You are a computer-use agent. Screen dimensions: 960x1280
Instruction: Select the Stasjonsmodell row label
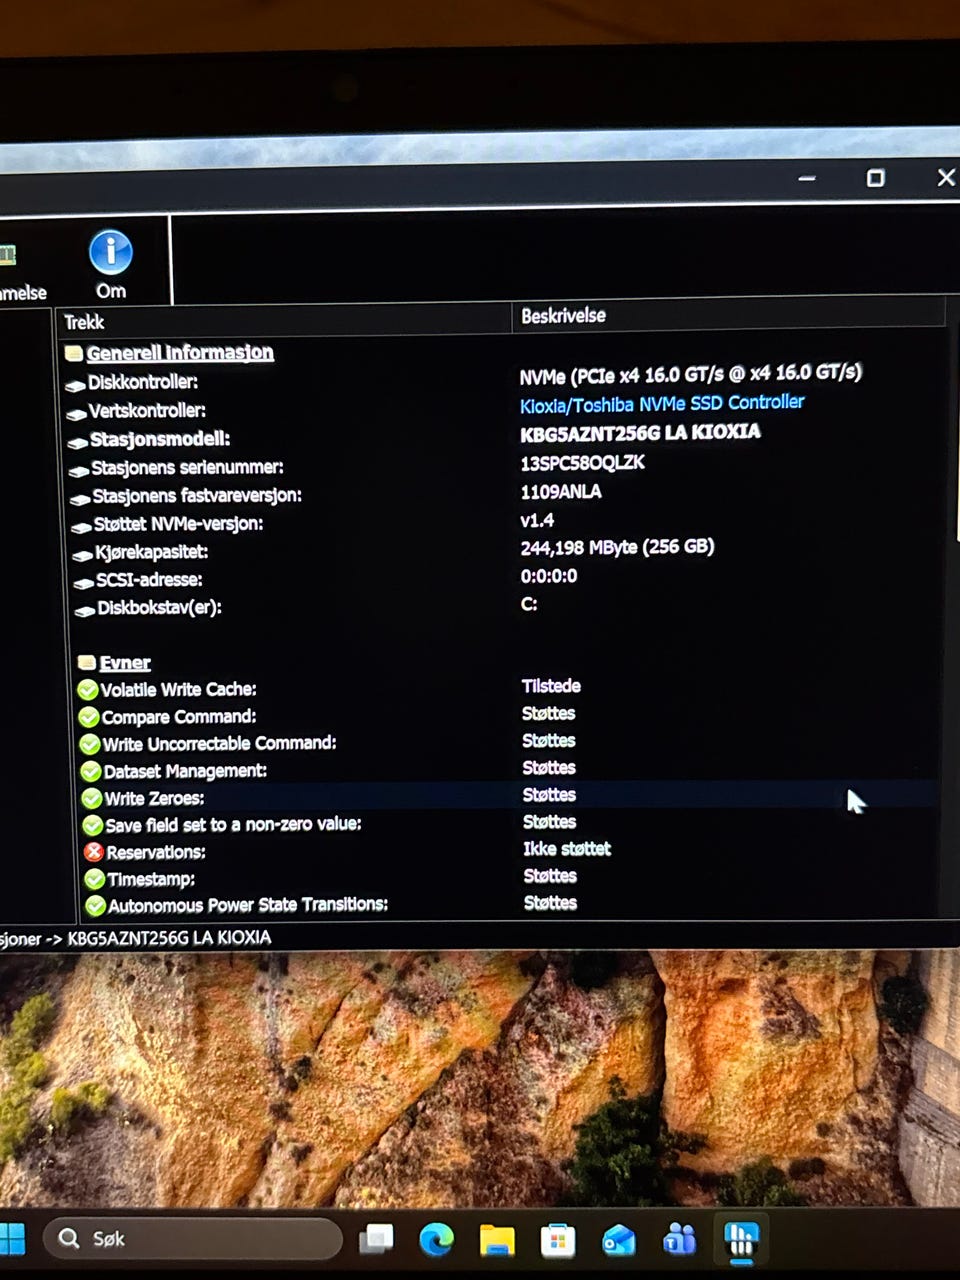(160, 439)
